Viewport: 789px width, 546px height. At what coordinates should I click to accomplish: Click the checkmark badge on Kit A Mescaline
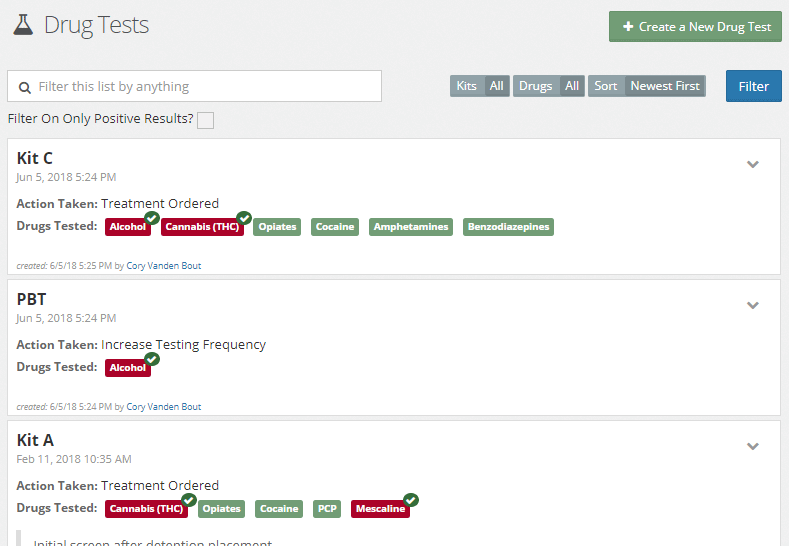tap(411, 500)
